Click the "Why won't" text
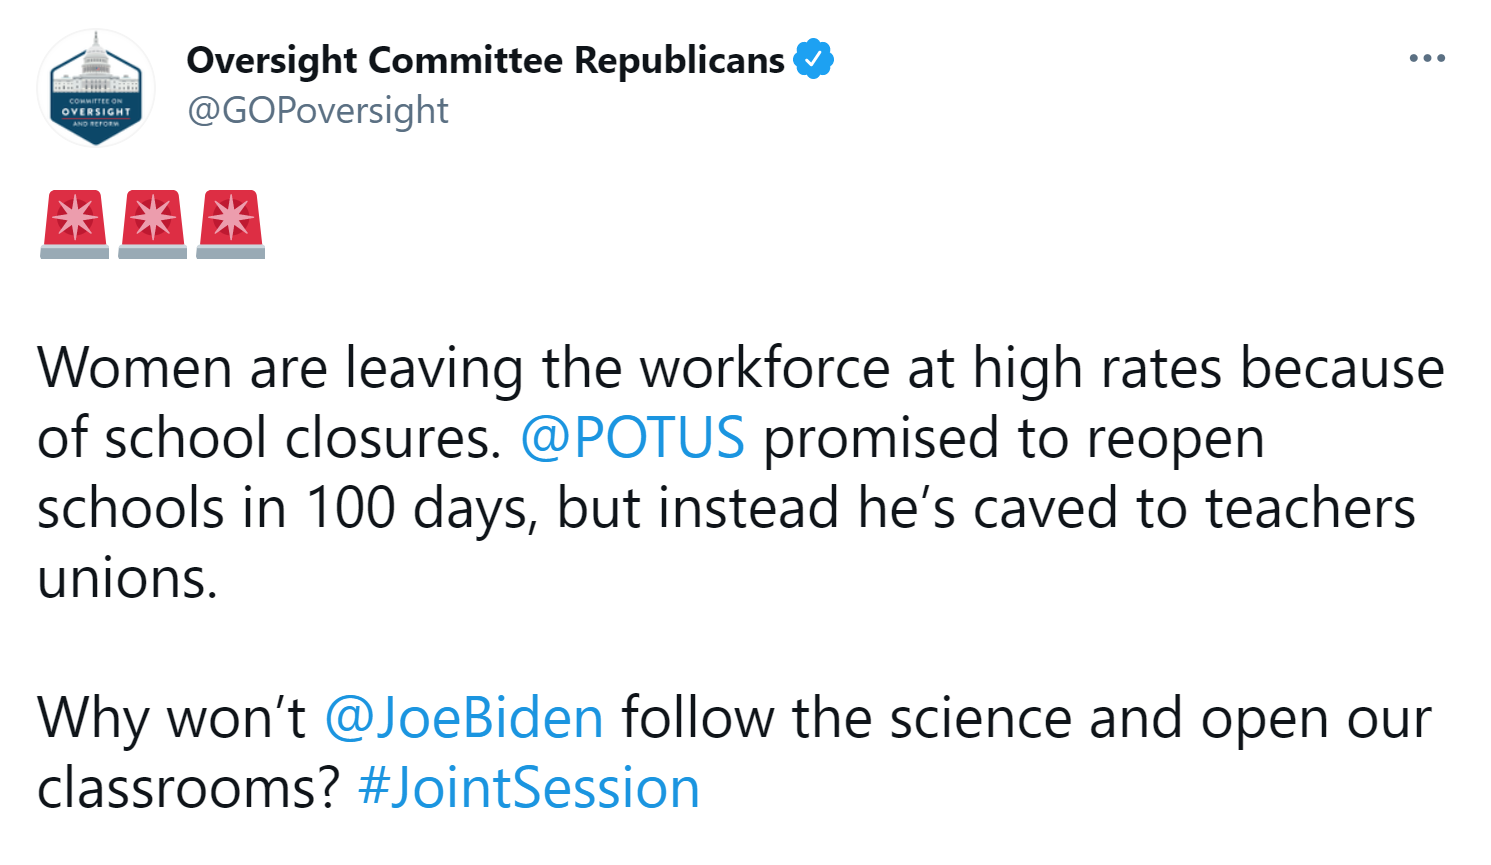This screenshot has height=865, width=1491. click(x=171, y=718)
